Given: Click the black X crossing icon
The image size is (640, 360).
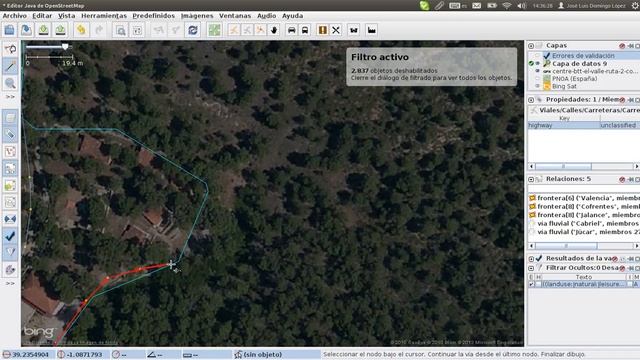Looking at the screenshot, I should point(336,30).
